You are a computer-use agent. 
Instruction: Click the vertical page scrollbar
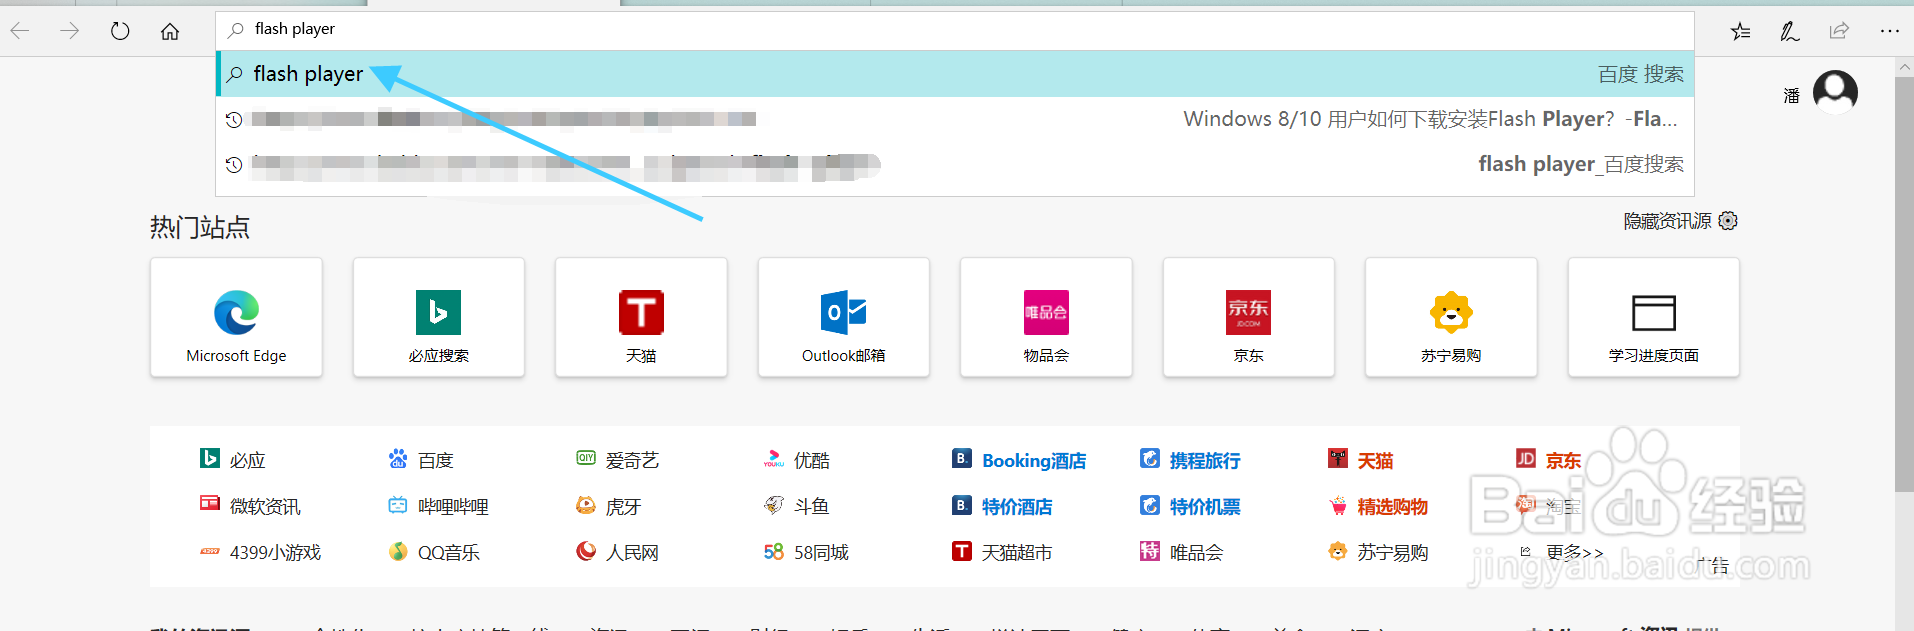tap(1904, 285)
